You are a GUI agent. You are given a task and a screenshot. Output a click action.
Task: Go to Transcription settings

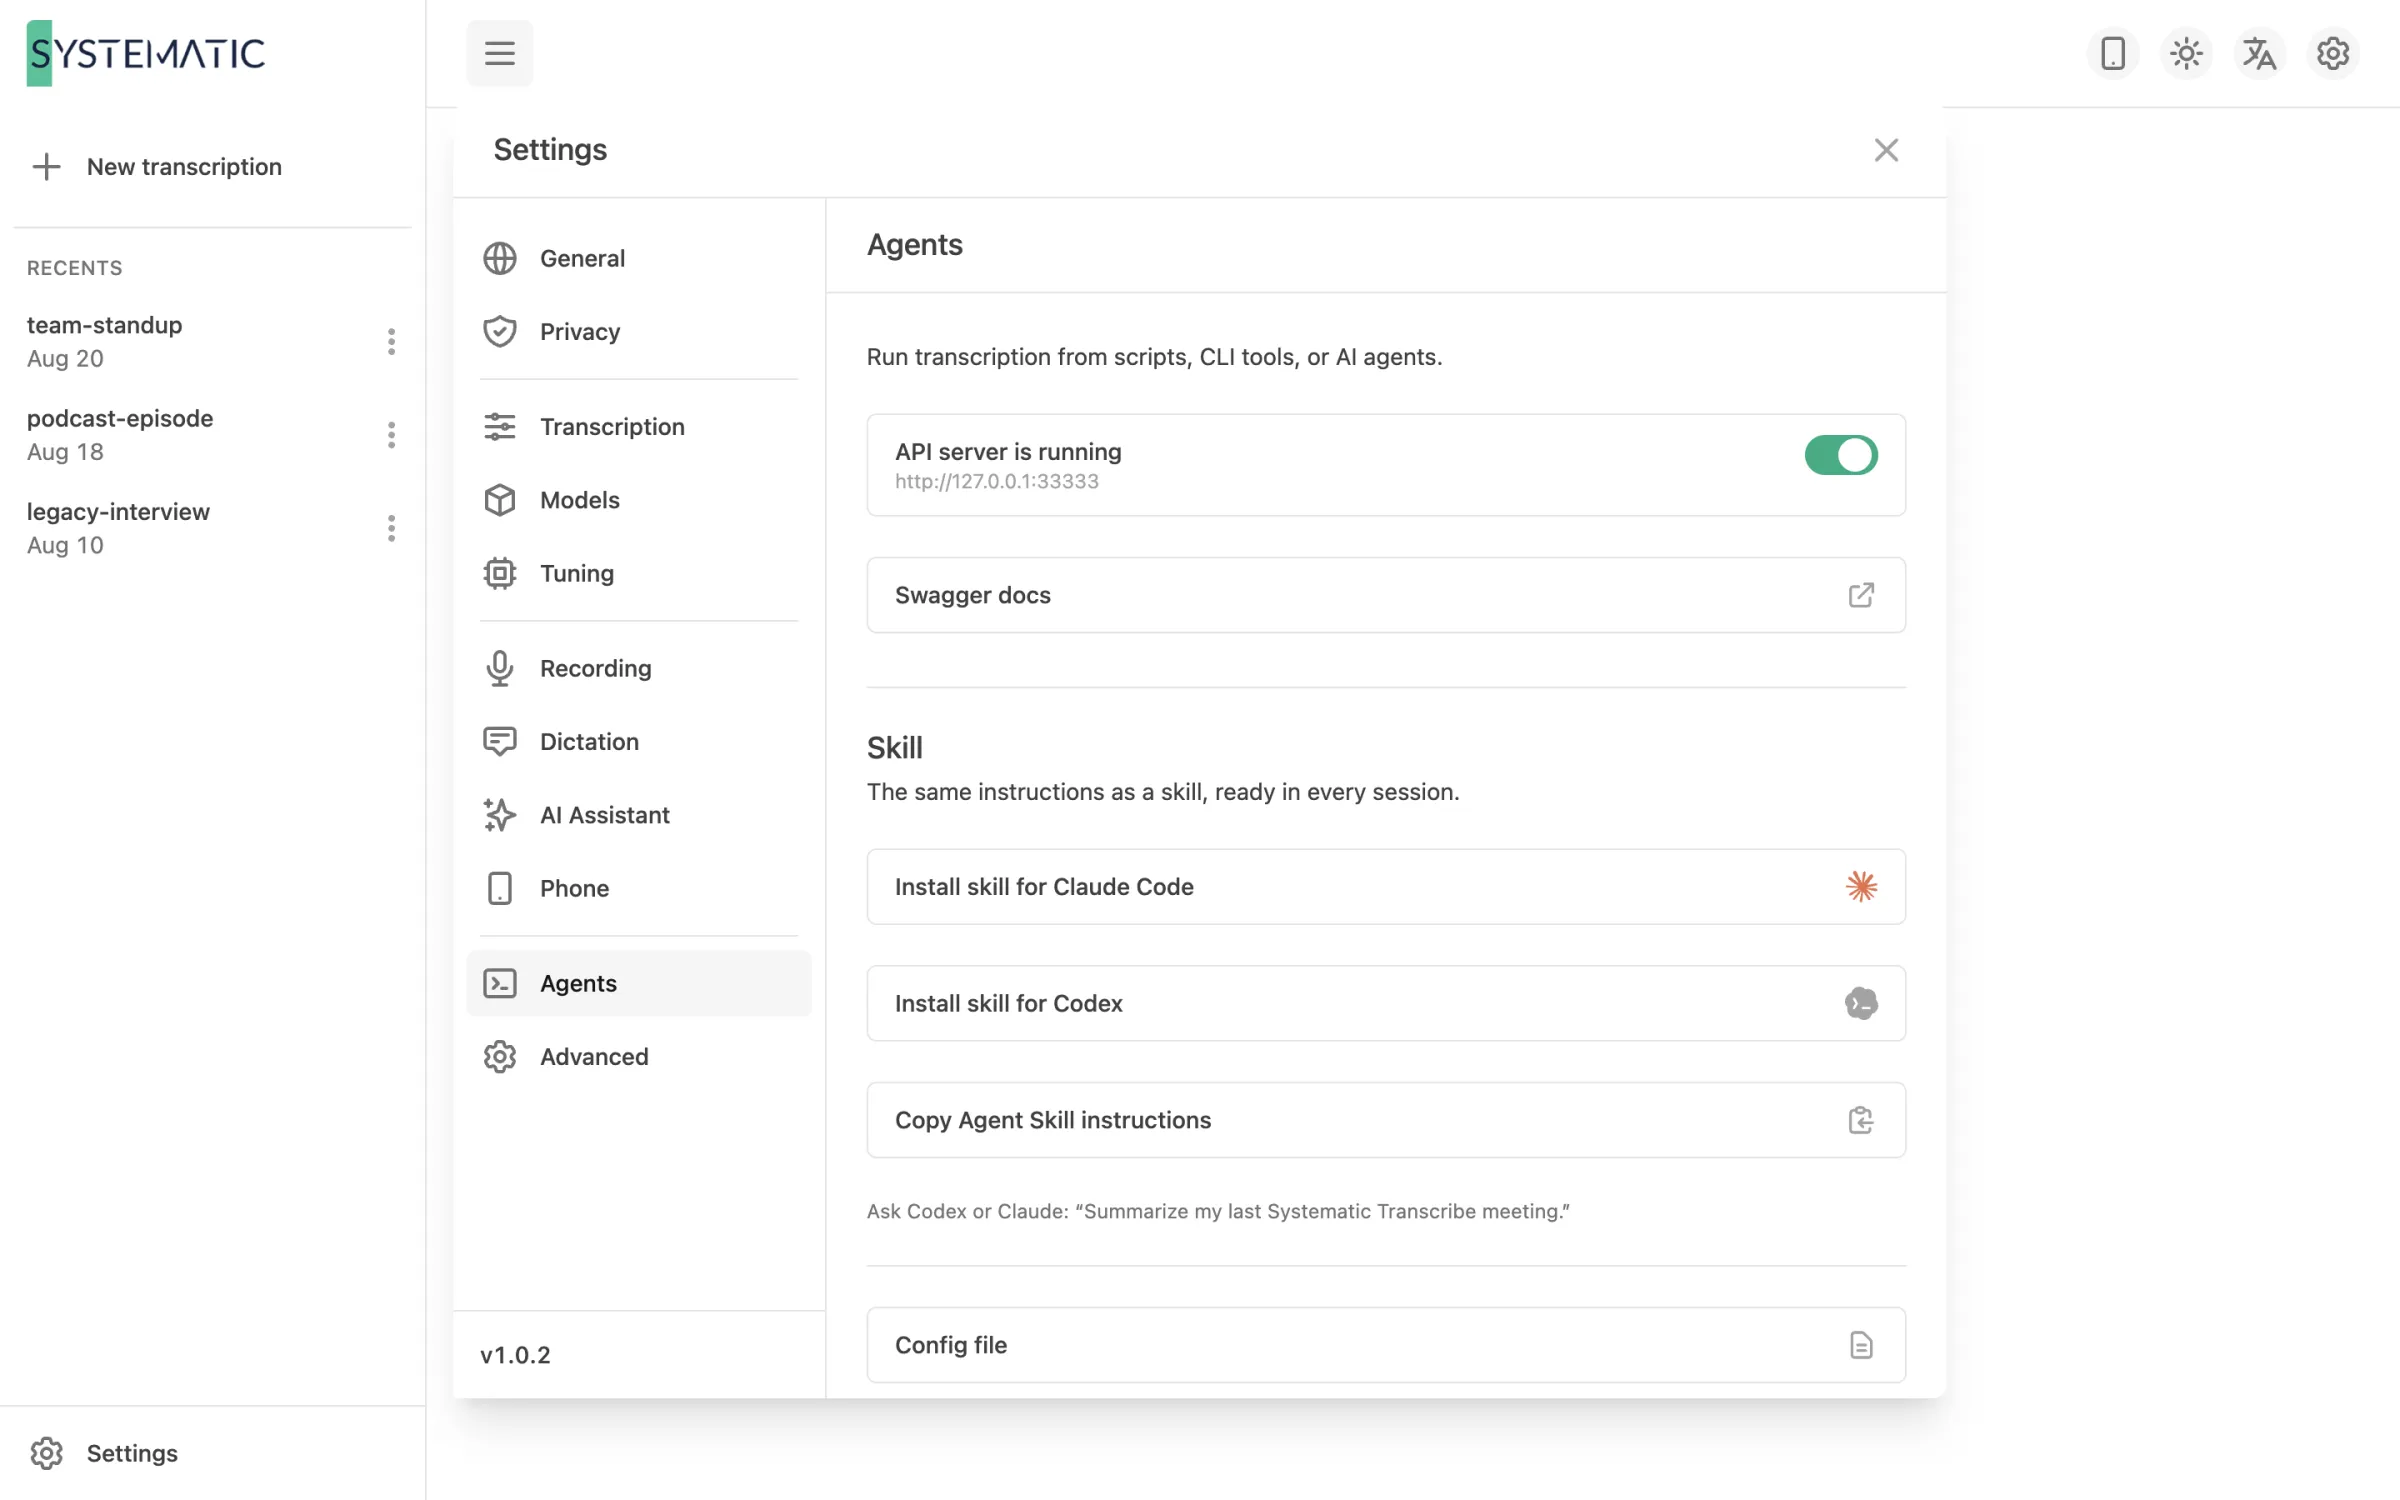tap(638, 426)
